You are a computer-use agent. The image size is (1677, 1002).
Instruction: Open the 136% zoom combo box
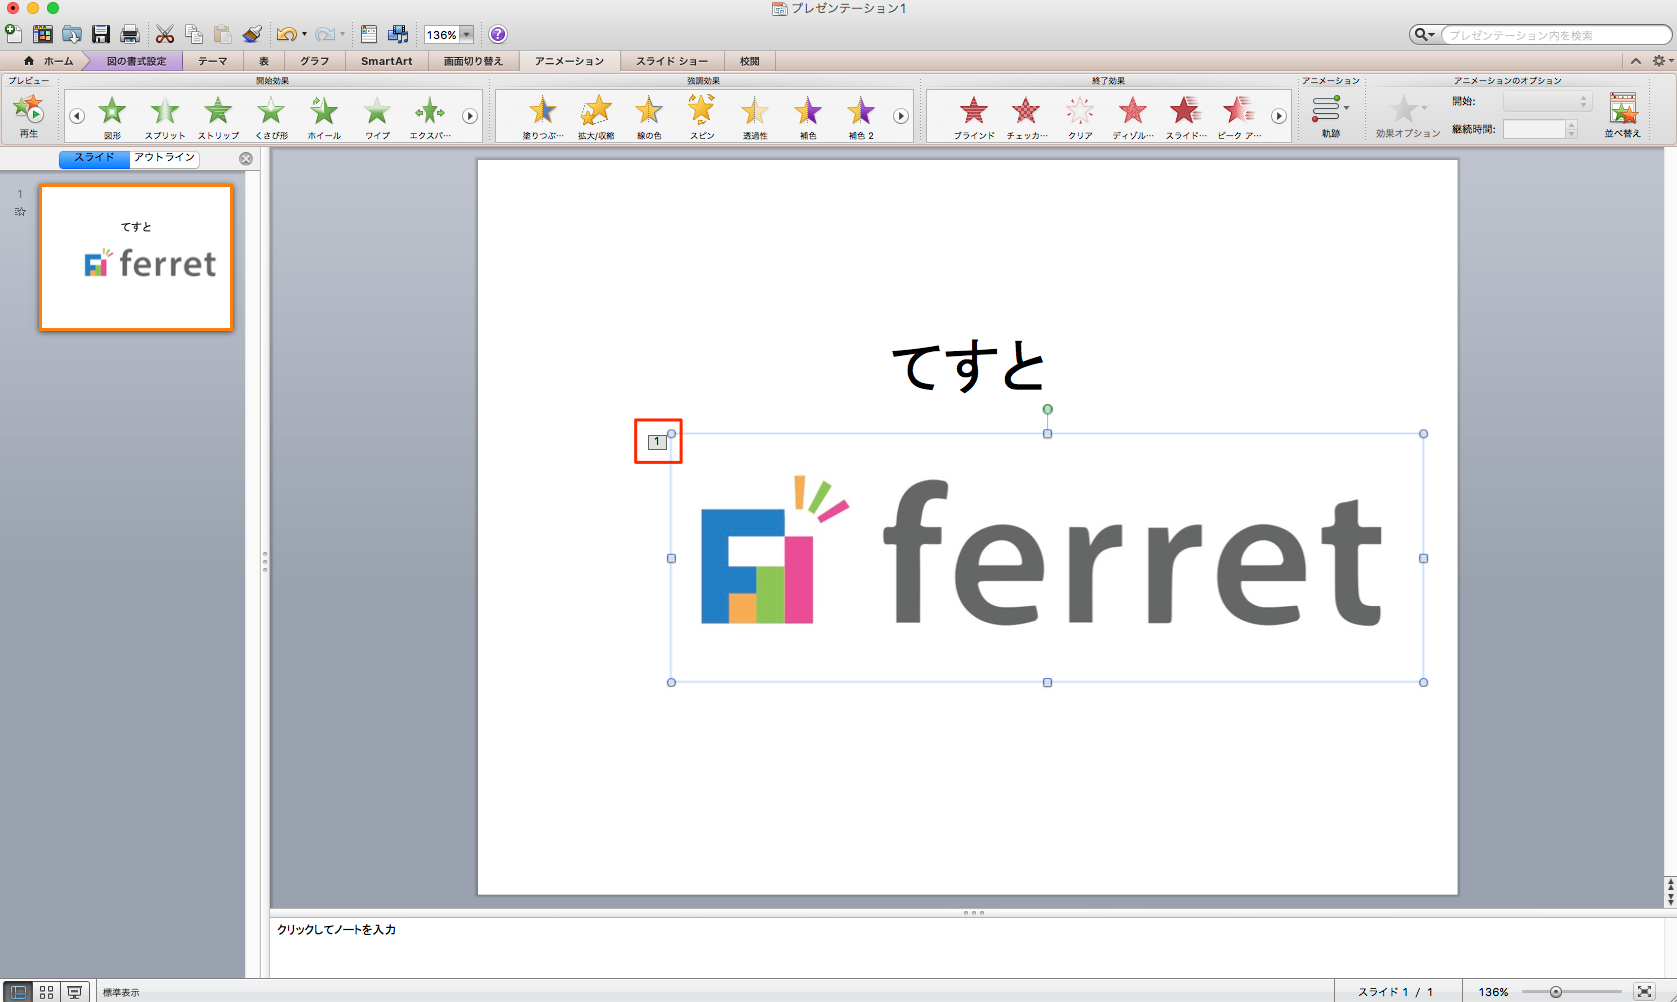pos(449,35)
